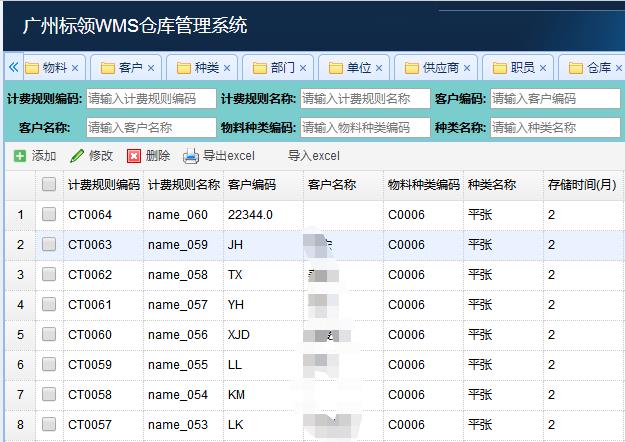
Task: Close the 客户 tab
Action: (x=151, y=69)
